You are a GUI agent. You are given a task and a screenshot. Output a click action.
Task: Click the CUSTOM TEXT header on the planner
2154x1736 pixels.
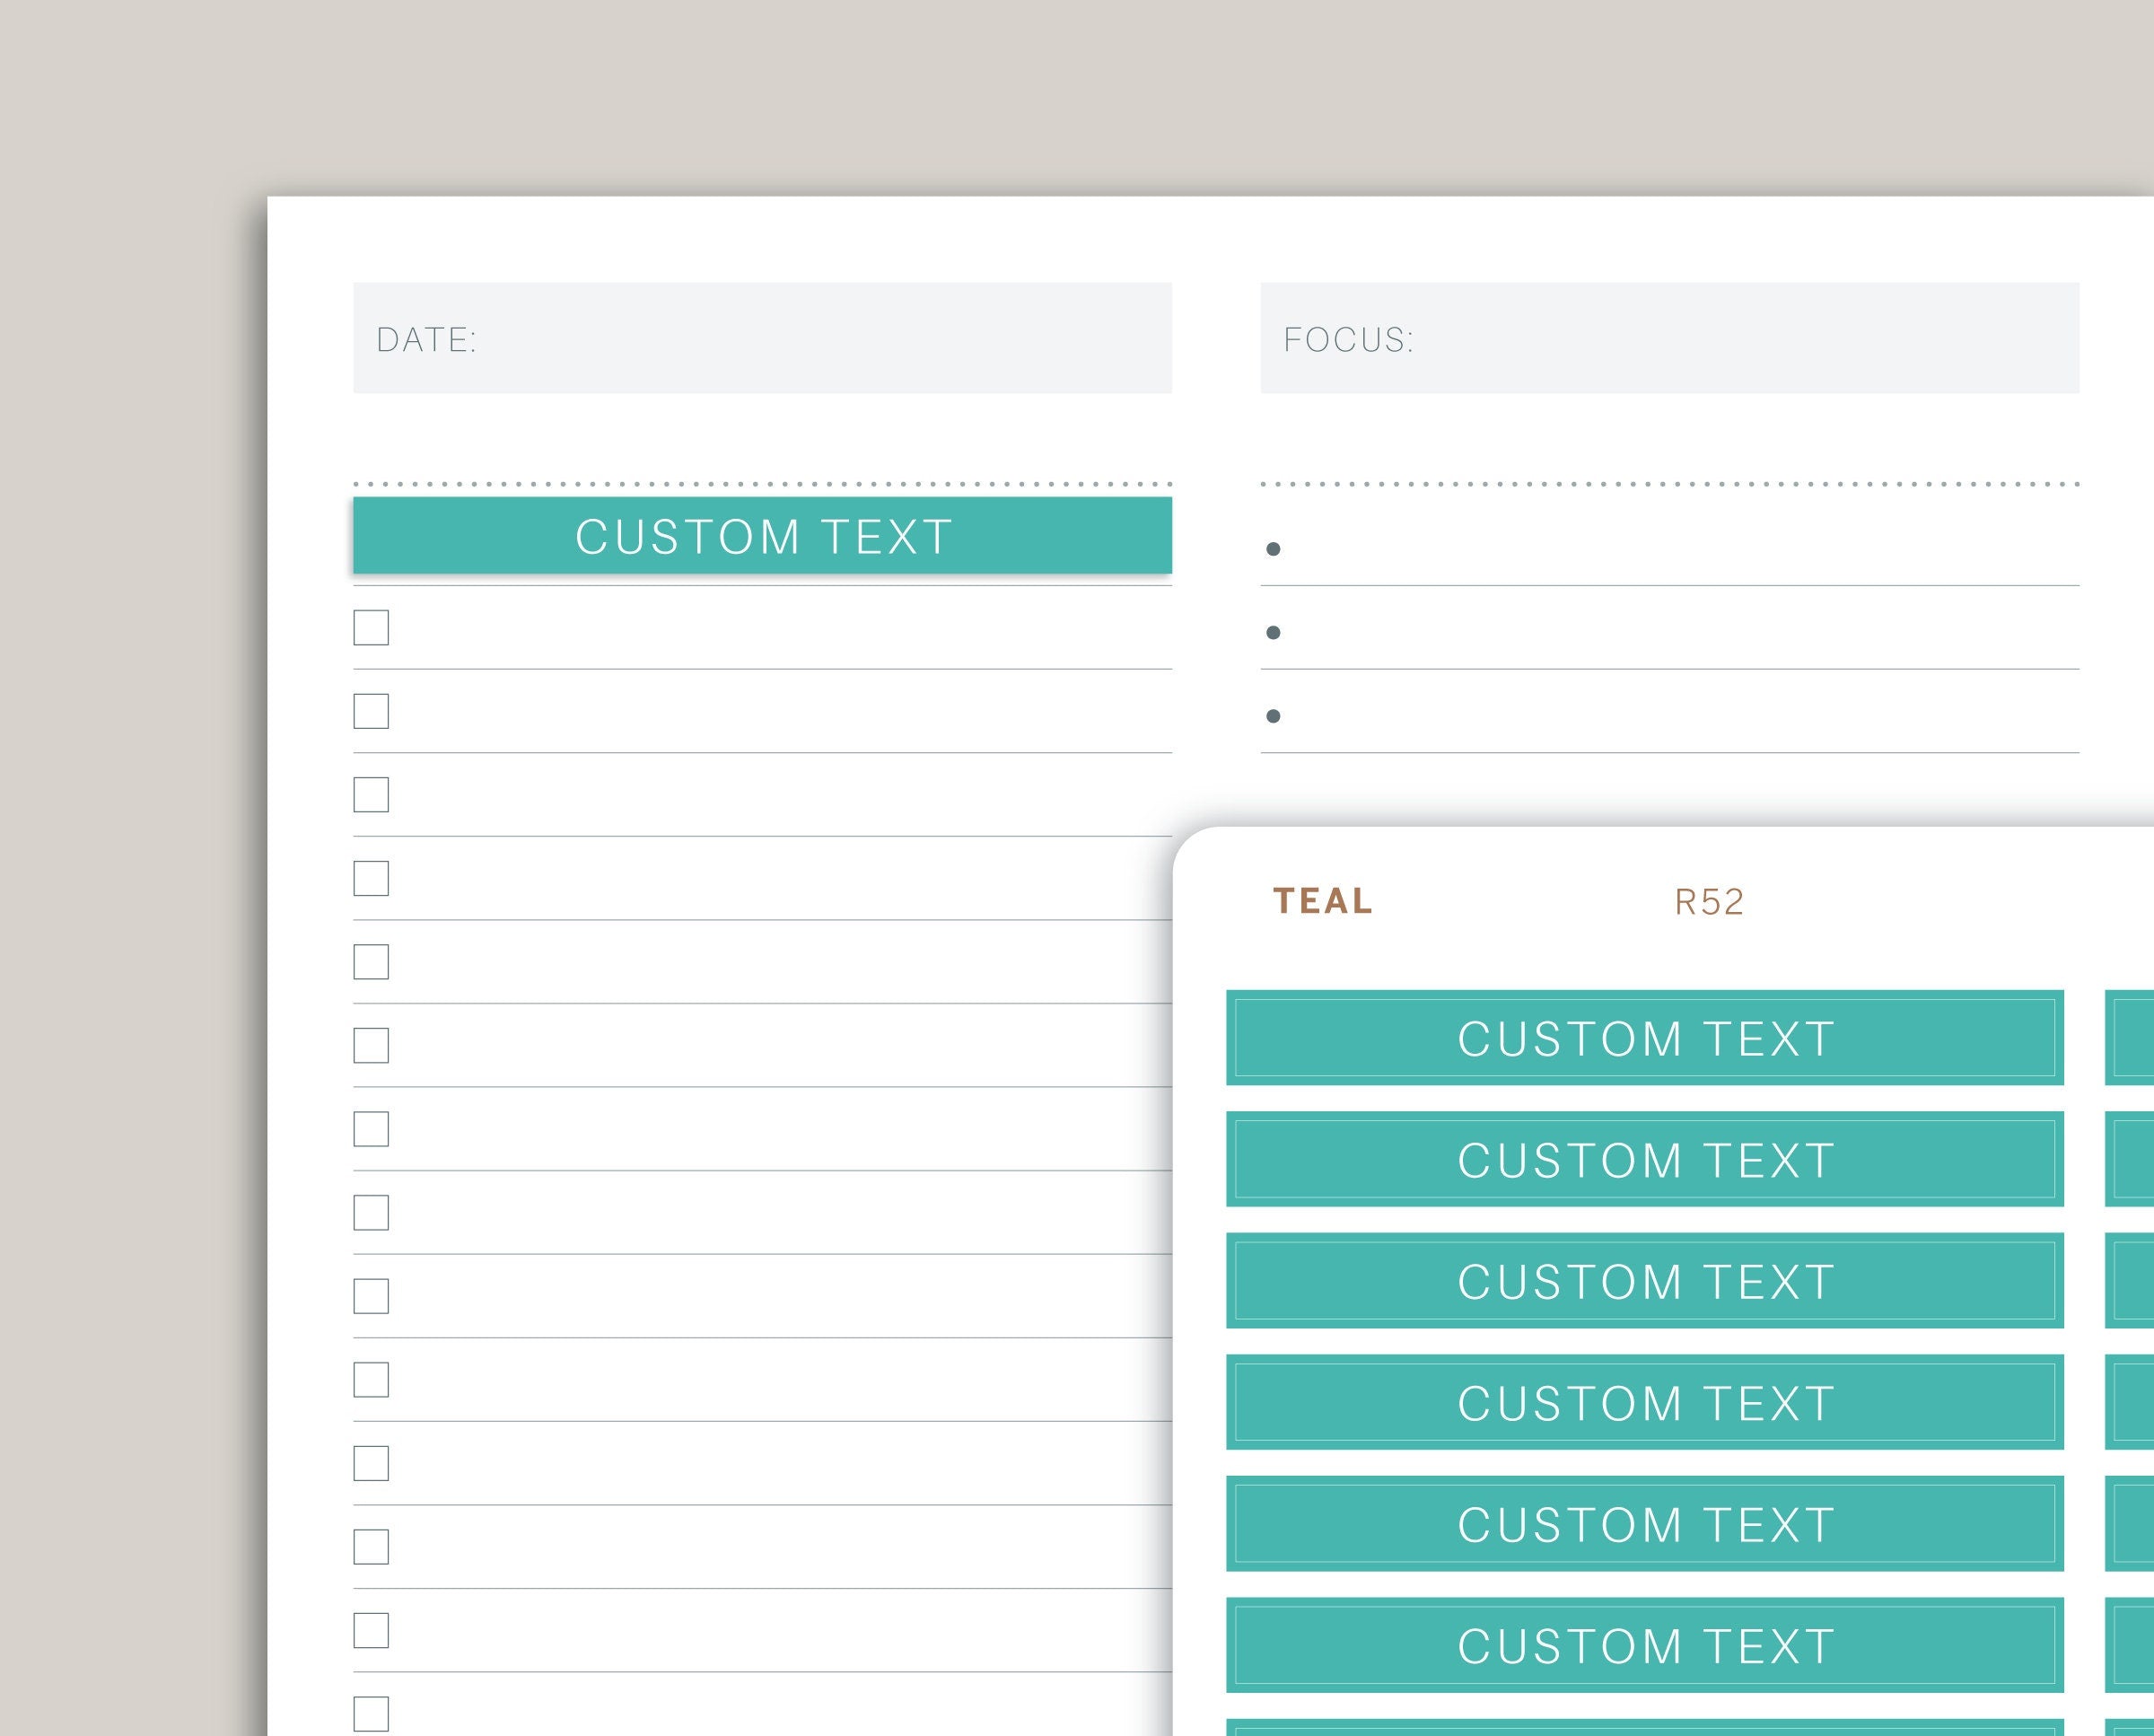762,536
